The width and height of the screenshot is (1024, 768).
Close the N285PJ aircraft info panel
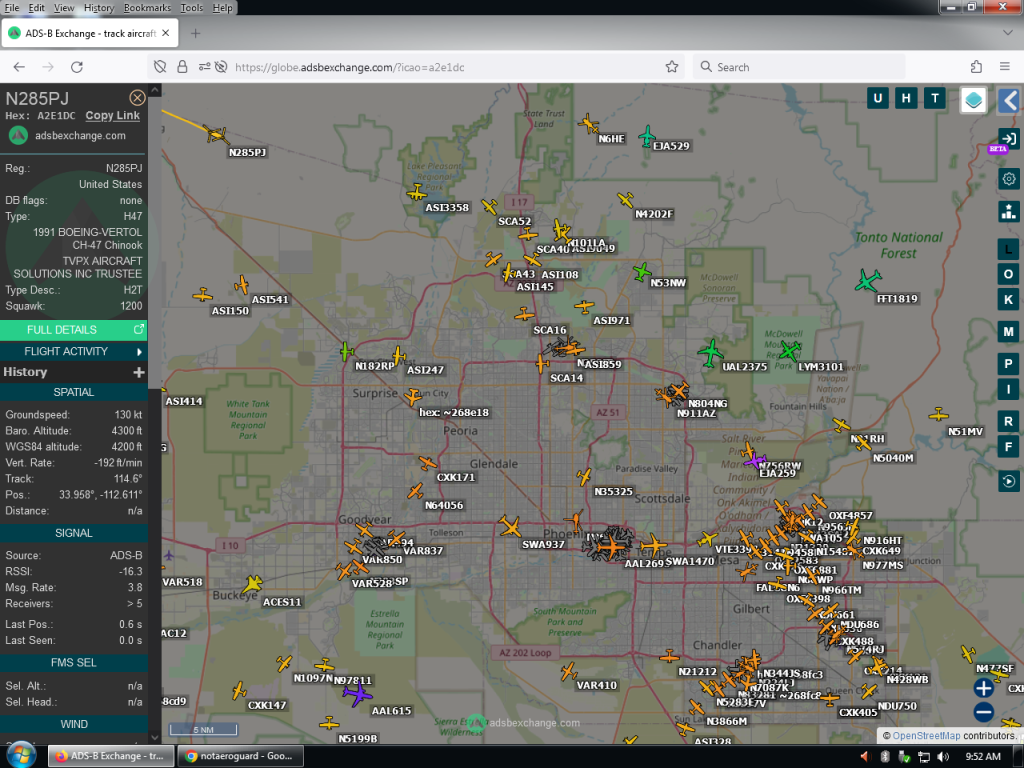pyautogui.click(x=137, y=98)
